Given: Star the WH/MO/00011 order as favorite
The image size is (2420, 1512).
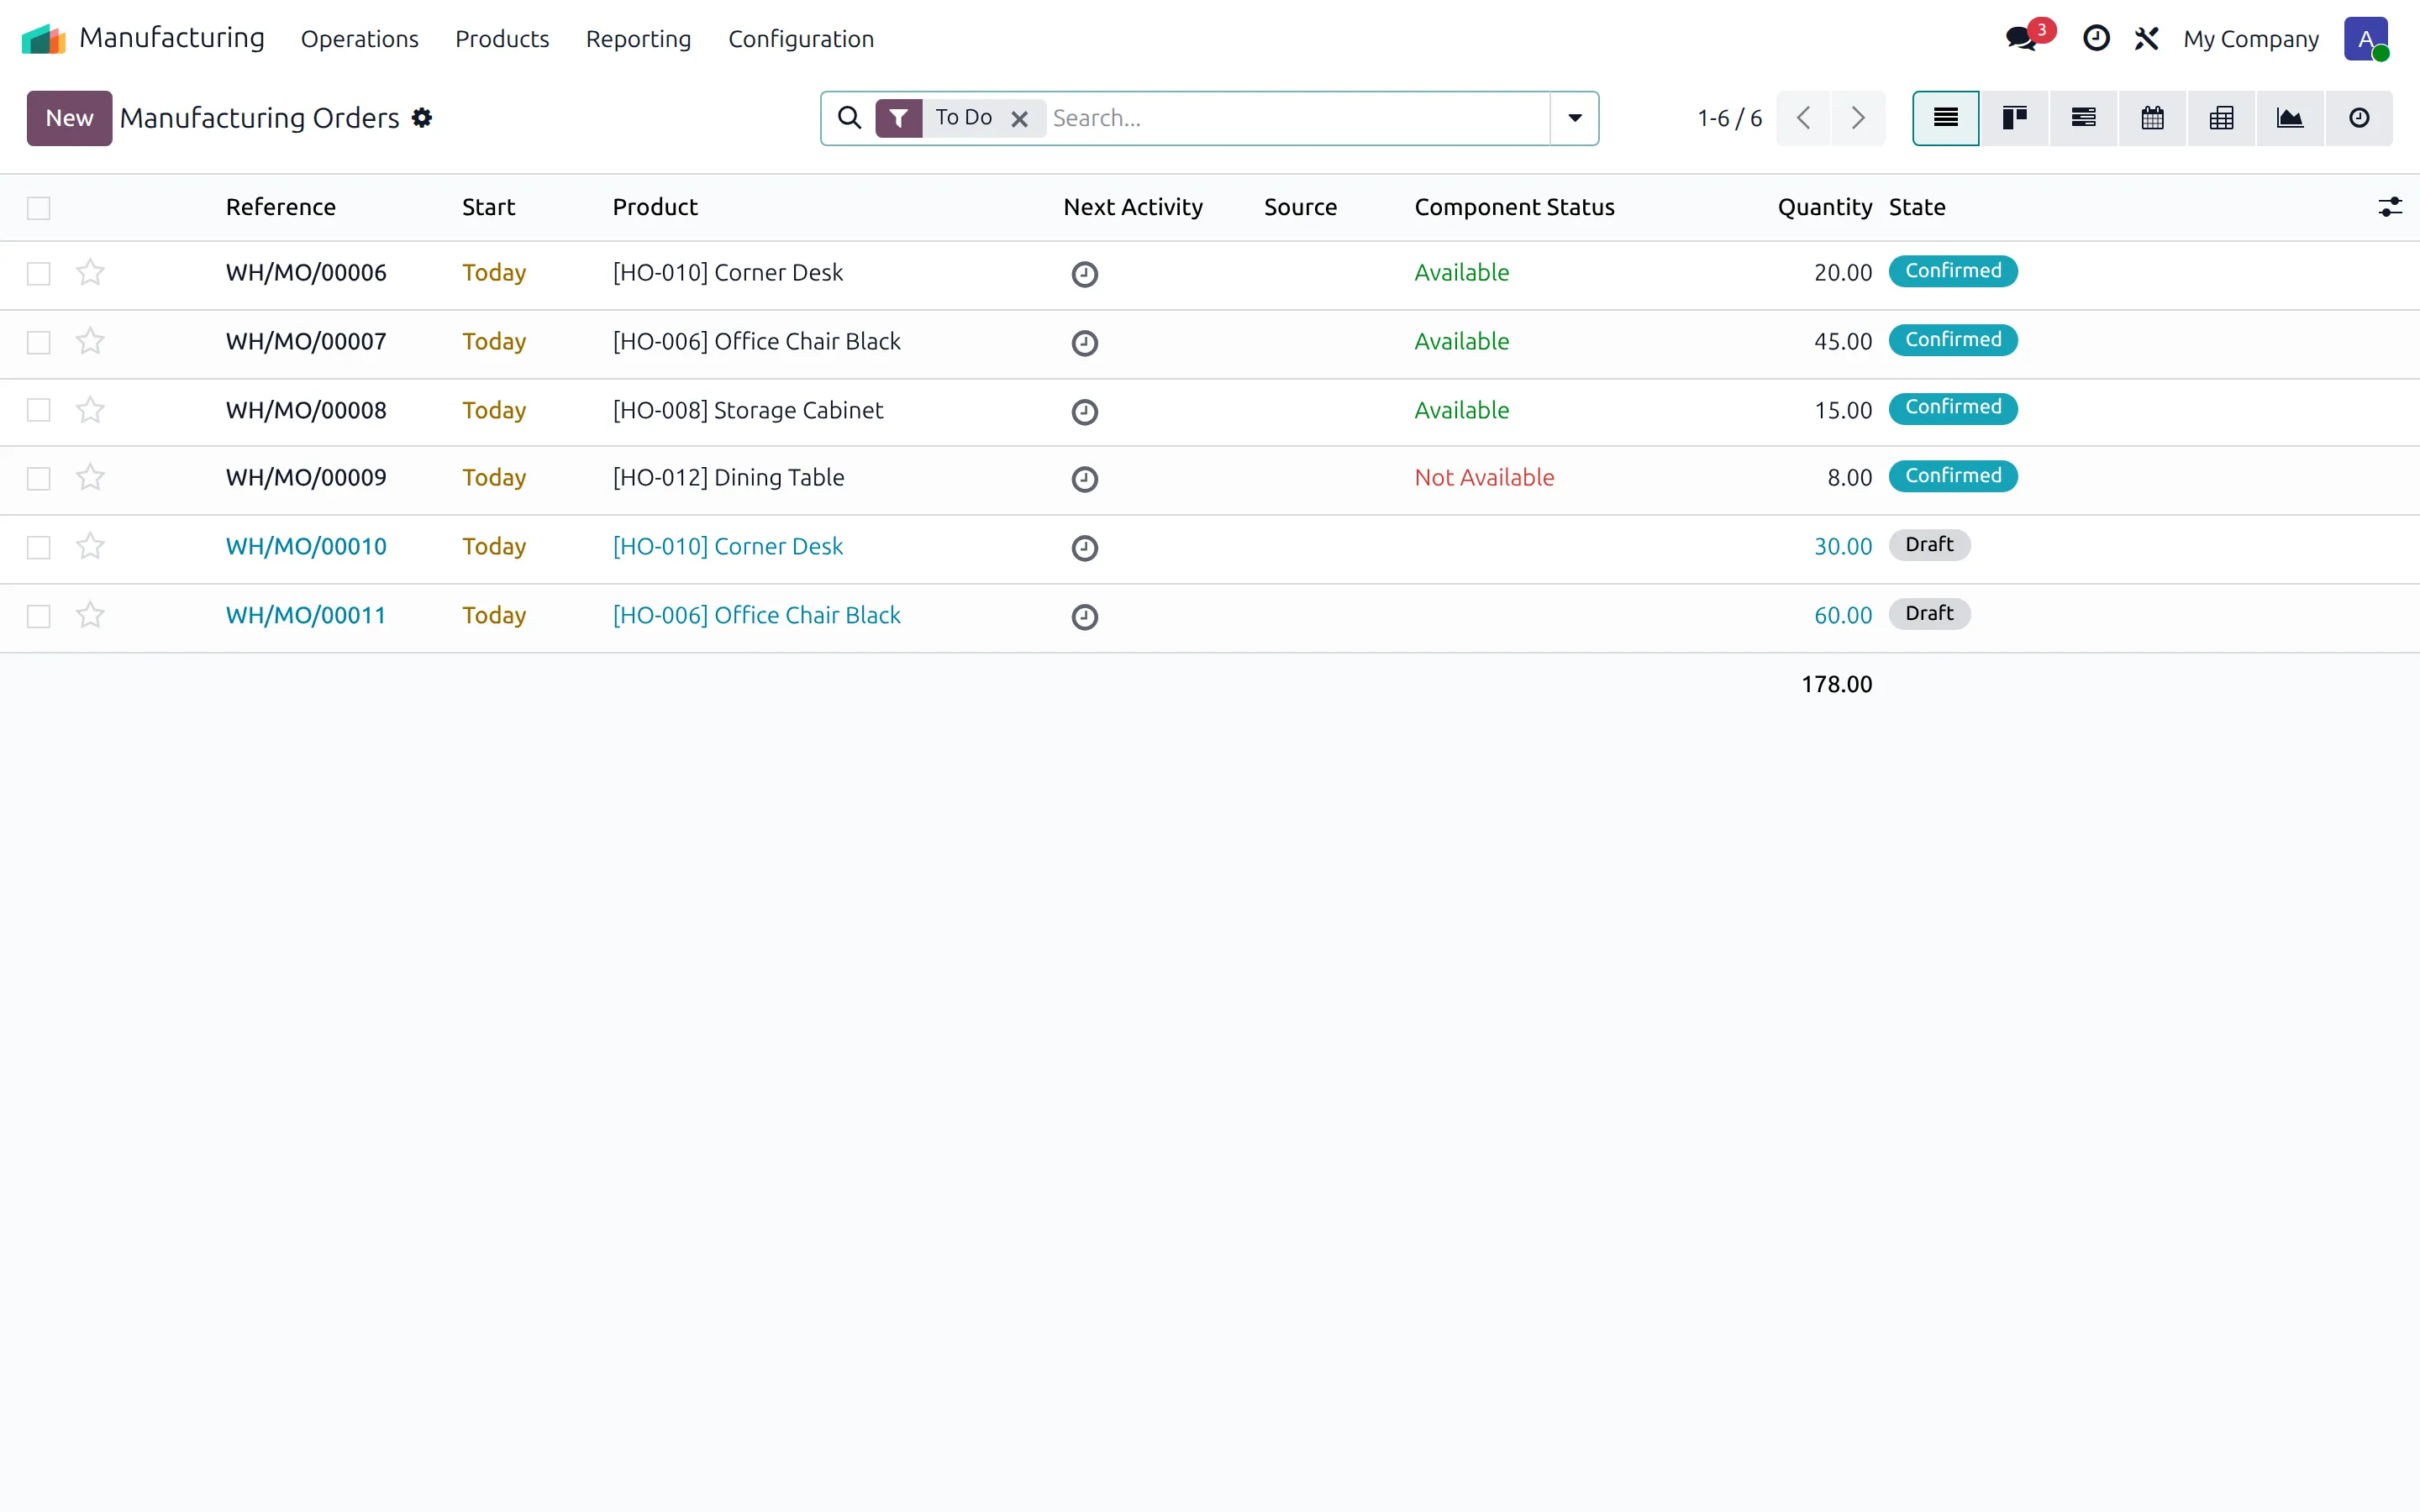Looking at the screenshot, I should point(90,615).
